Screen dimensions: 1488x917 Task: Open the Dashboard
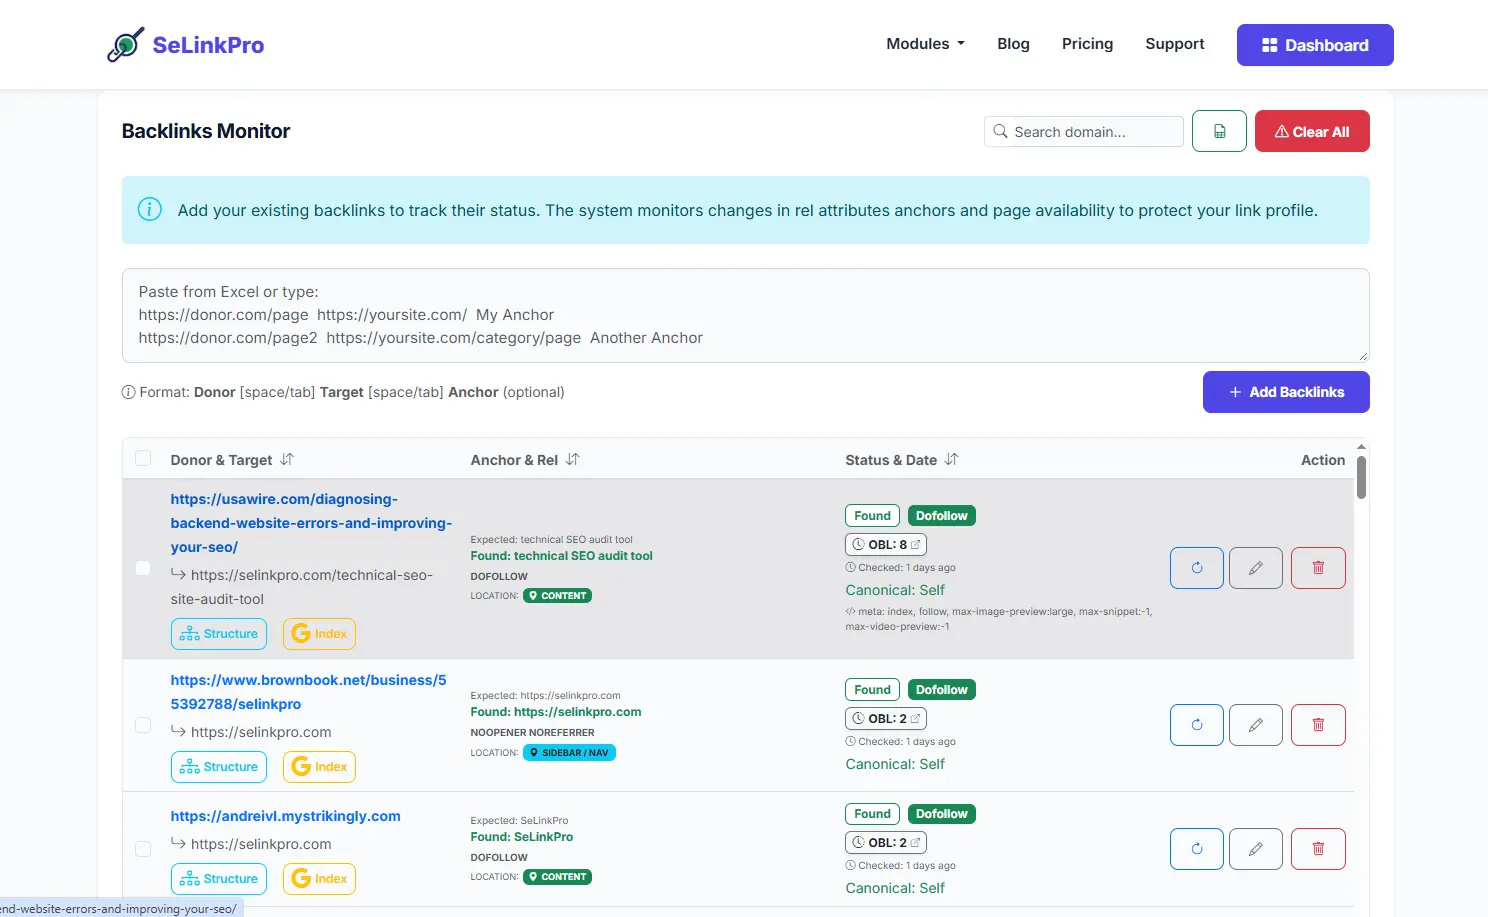1315,45
